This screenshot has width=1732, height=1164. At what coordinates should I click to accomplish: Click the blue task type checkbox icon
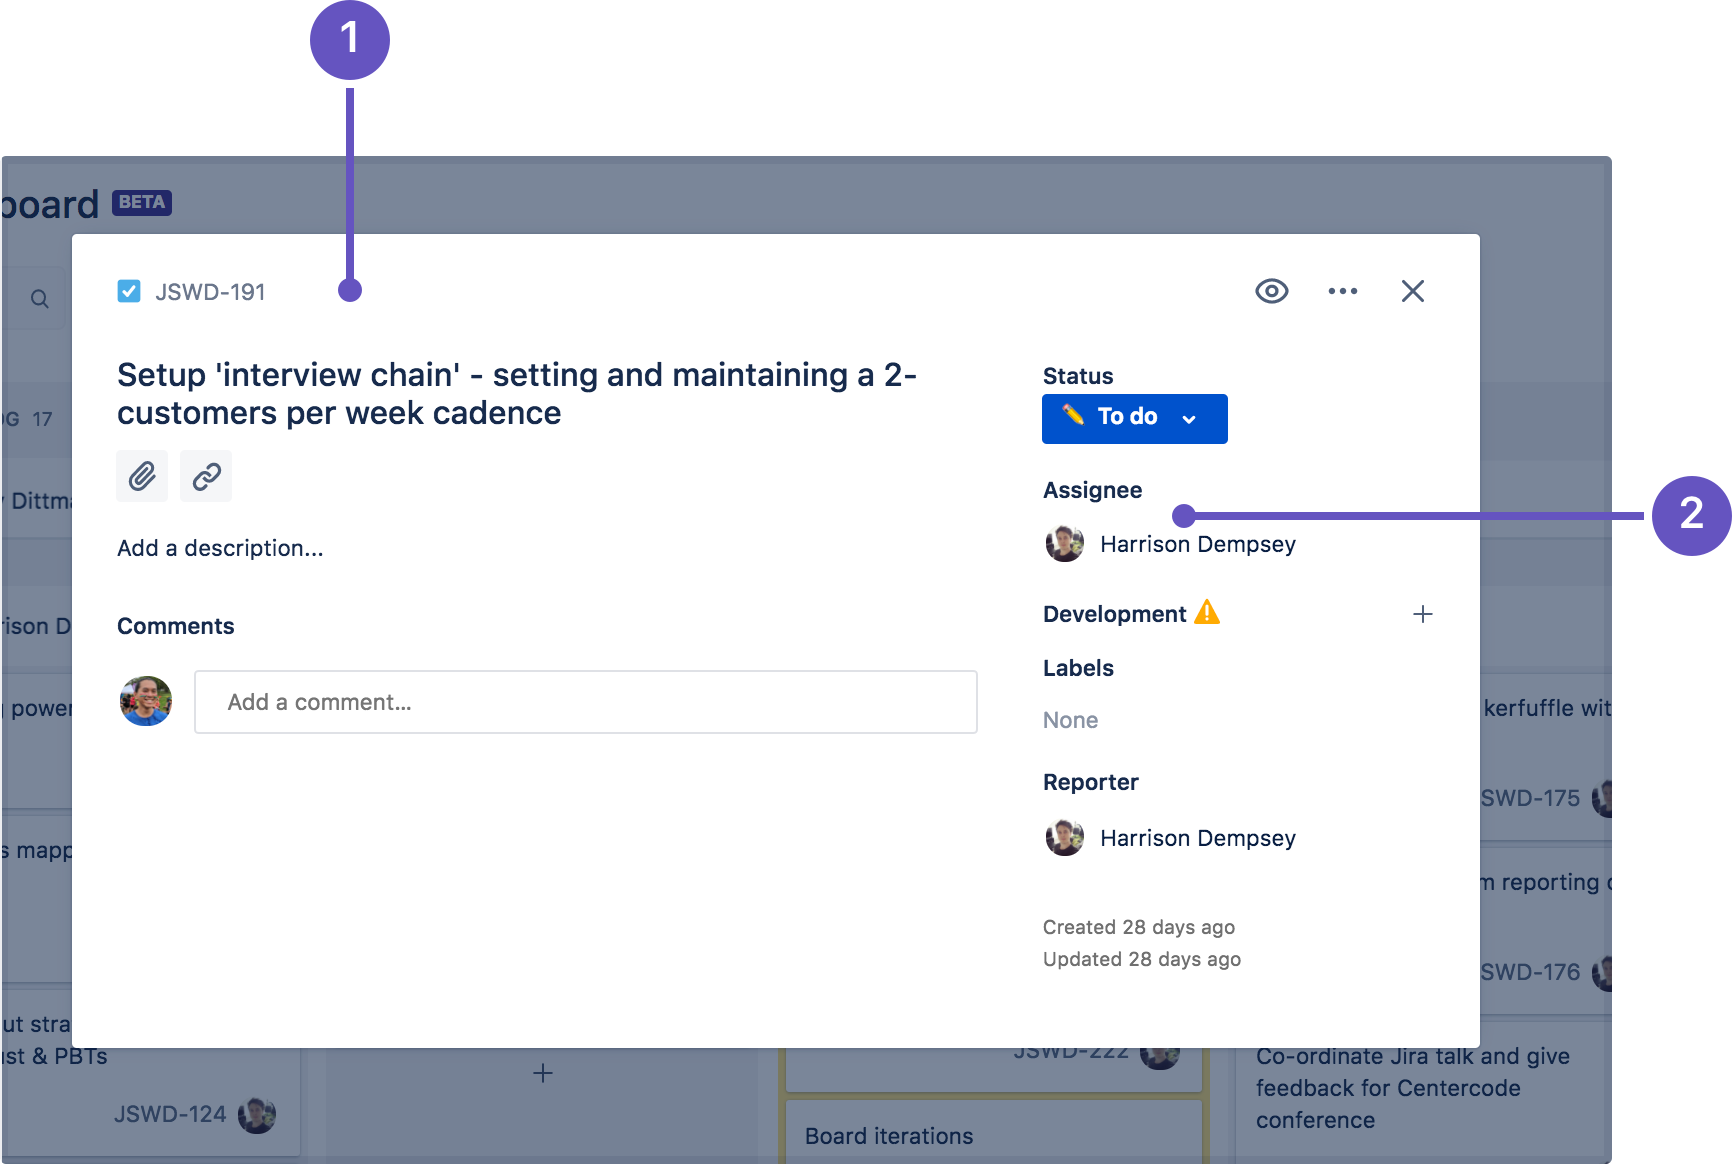(x=129, y=291)
